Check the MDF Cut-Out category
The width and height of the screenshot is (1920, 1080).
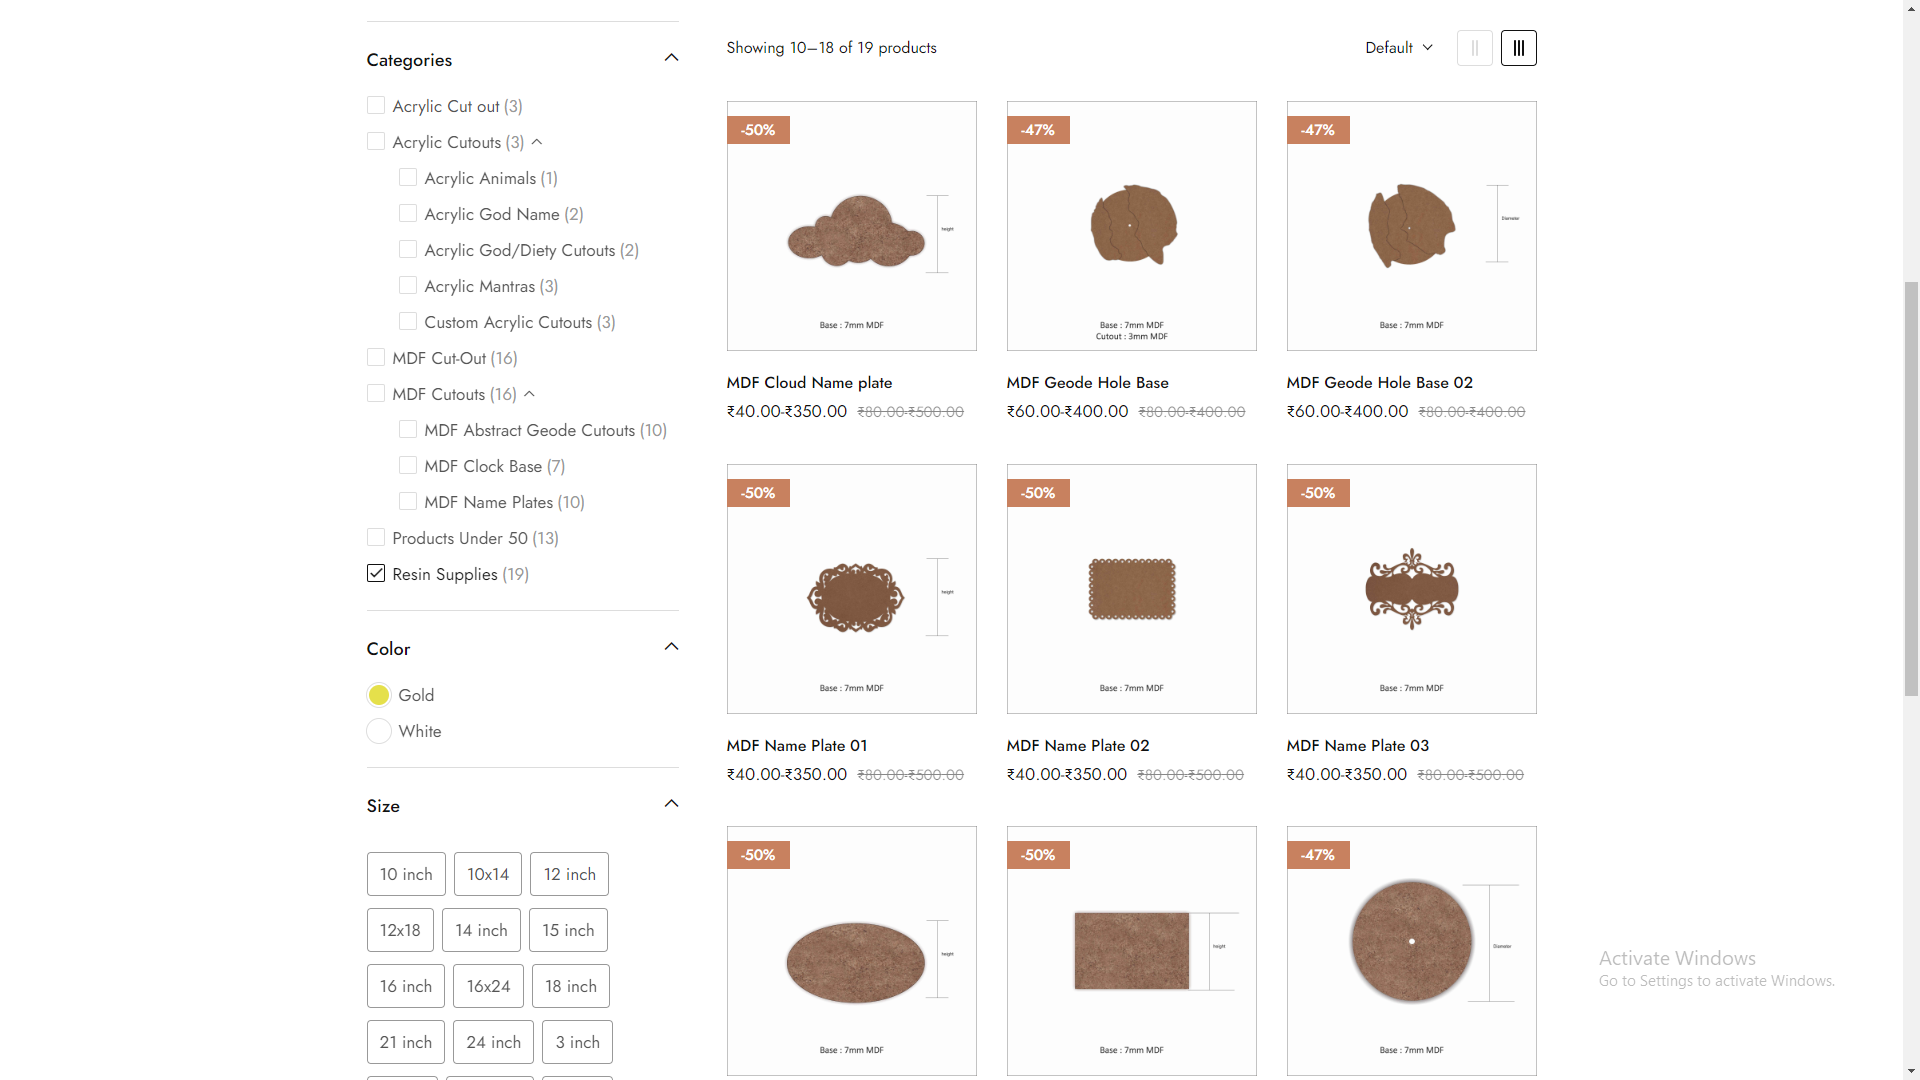[376, 357]
